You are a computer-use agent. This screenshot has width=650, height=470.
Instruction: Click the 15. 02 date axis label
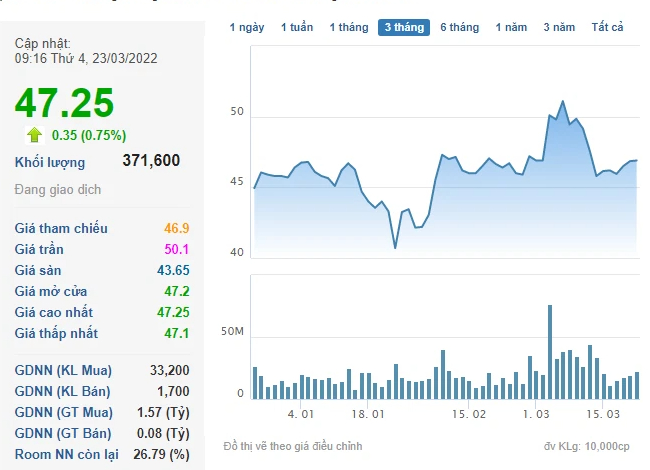[x=469, y=413]
